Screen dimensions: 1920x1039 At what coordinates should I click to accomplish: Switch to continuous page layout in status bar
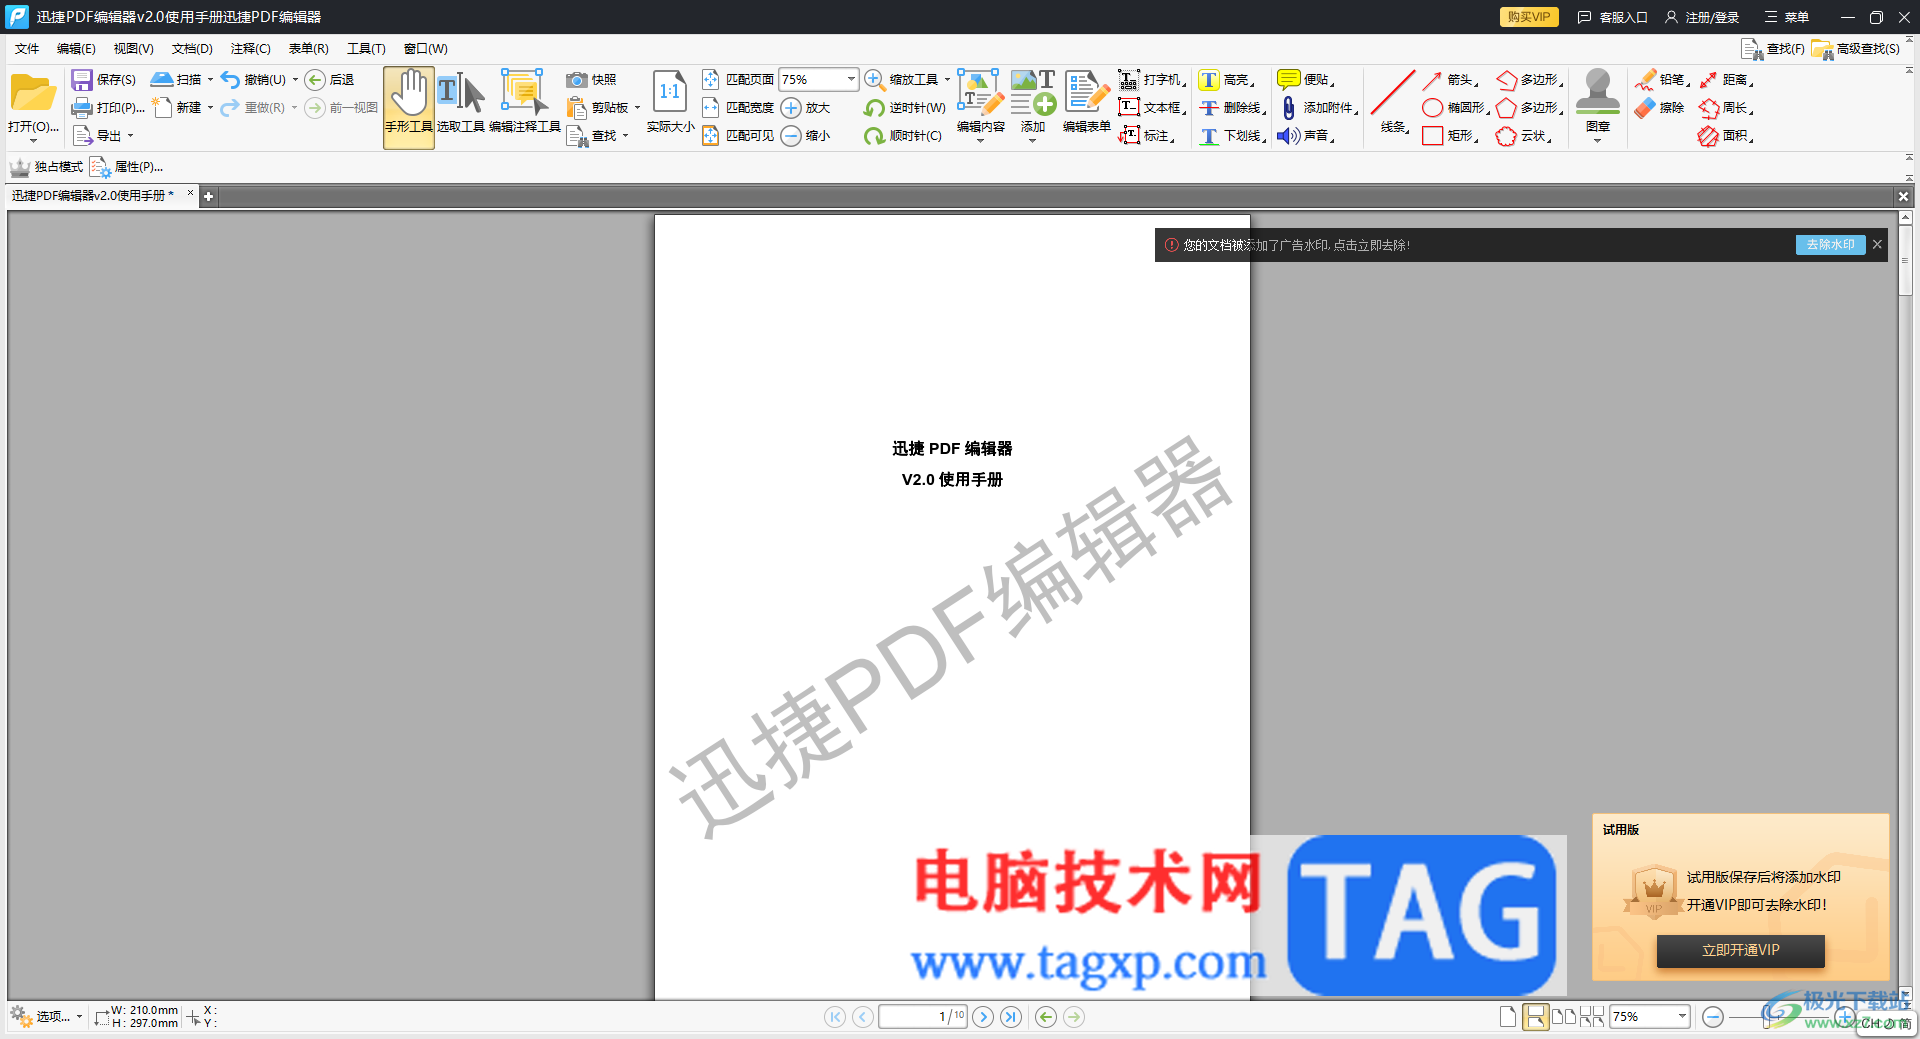[x=1535, y=1017]
